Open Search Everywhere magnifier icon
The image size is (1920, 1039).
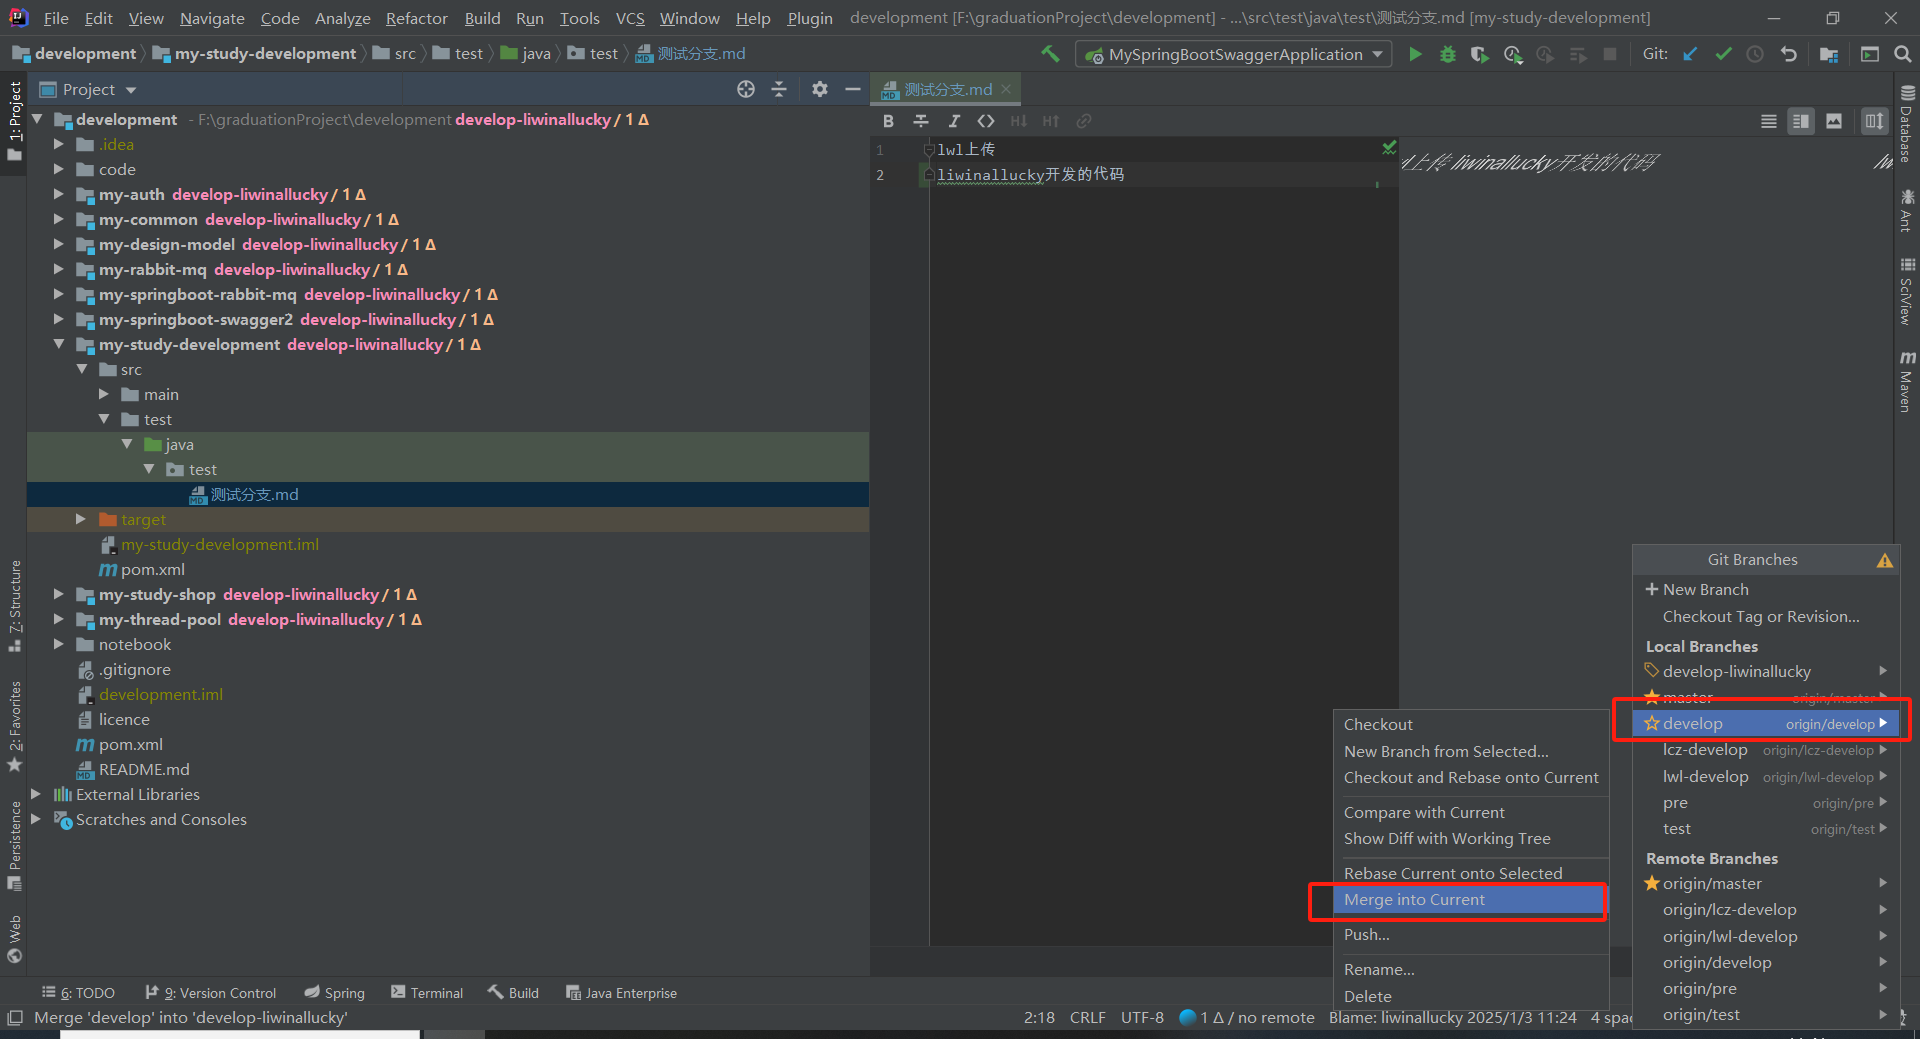1903,54
